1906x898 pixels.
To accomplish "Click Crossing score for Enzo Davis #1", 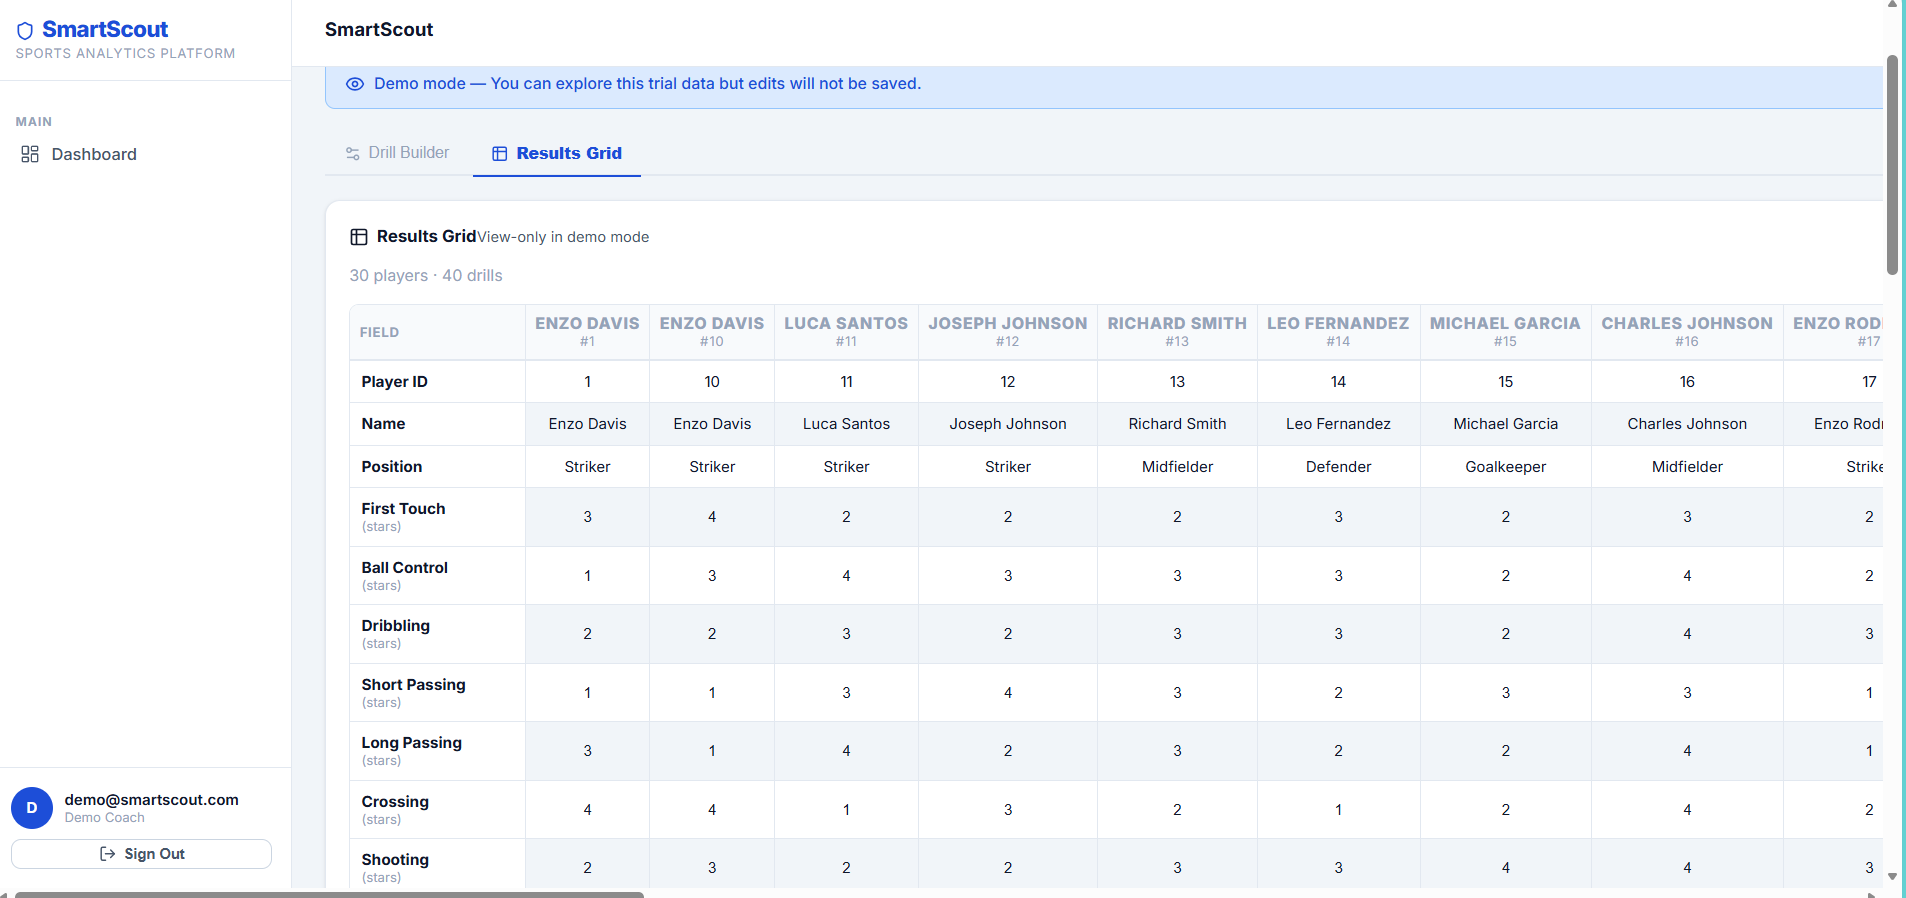I will (x=587, y=810).
